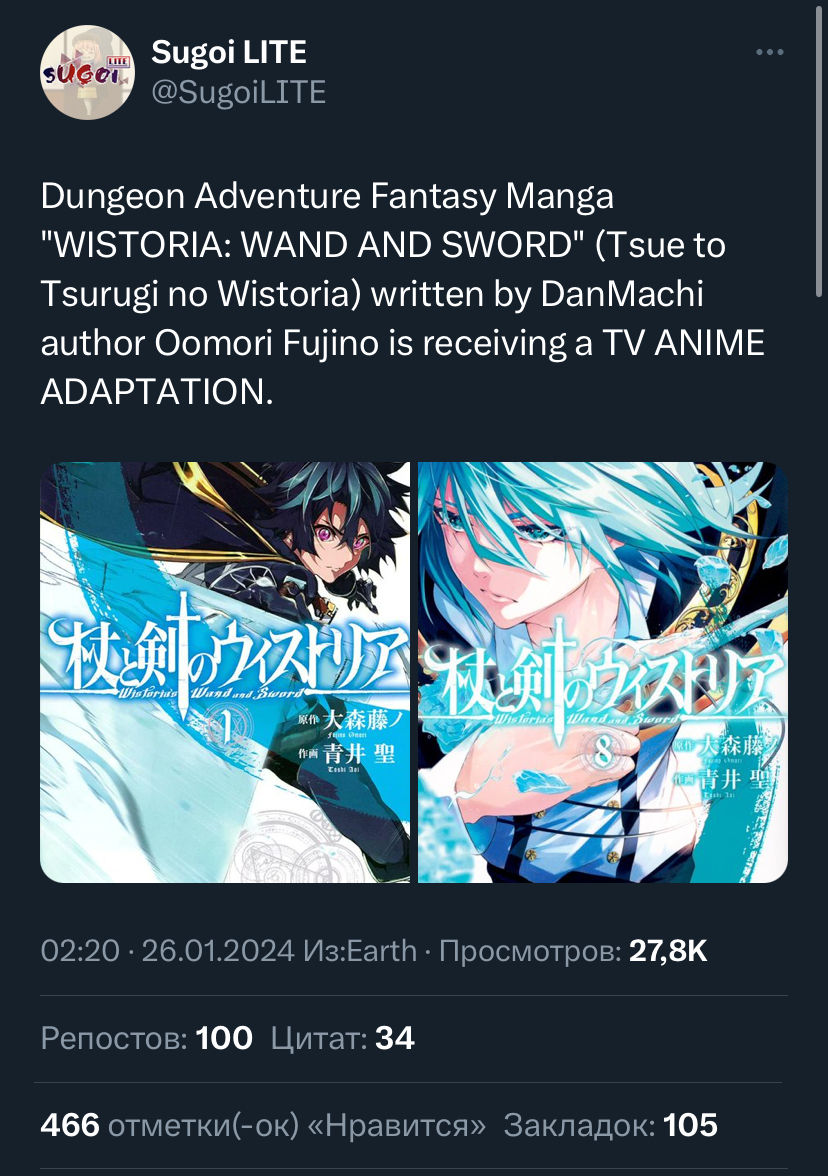Click the tweet text about WISTORIA anime adaptation
The image size is (828, 1176).
tap(403, 294)
